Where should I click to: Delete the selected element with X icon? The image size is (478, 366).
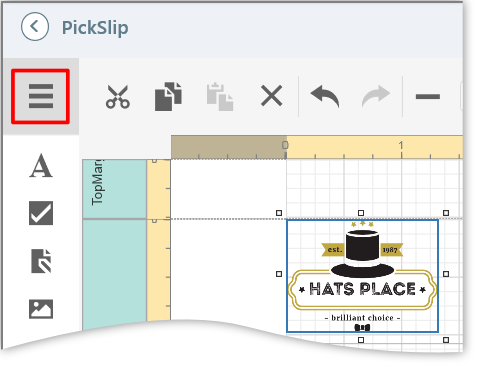271,96
